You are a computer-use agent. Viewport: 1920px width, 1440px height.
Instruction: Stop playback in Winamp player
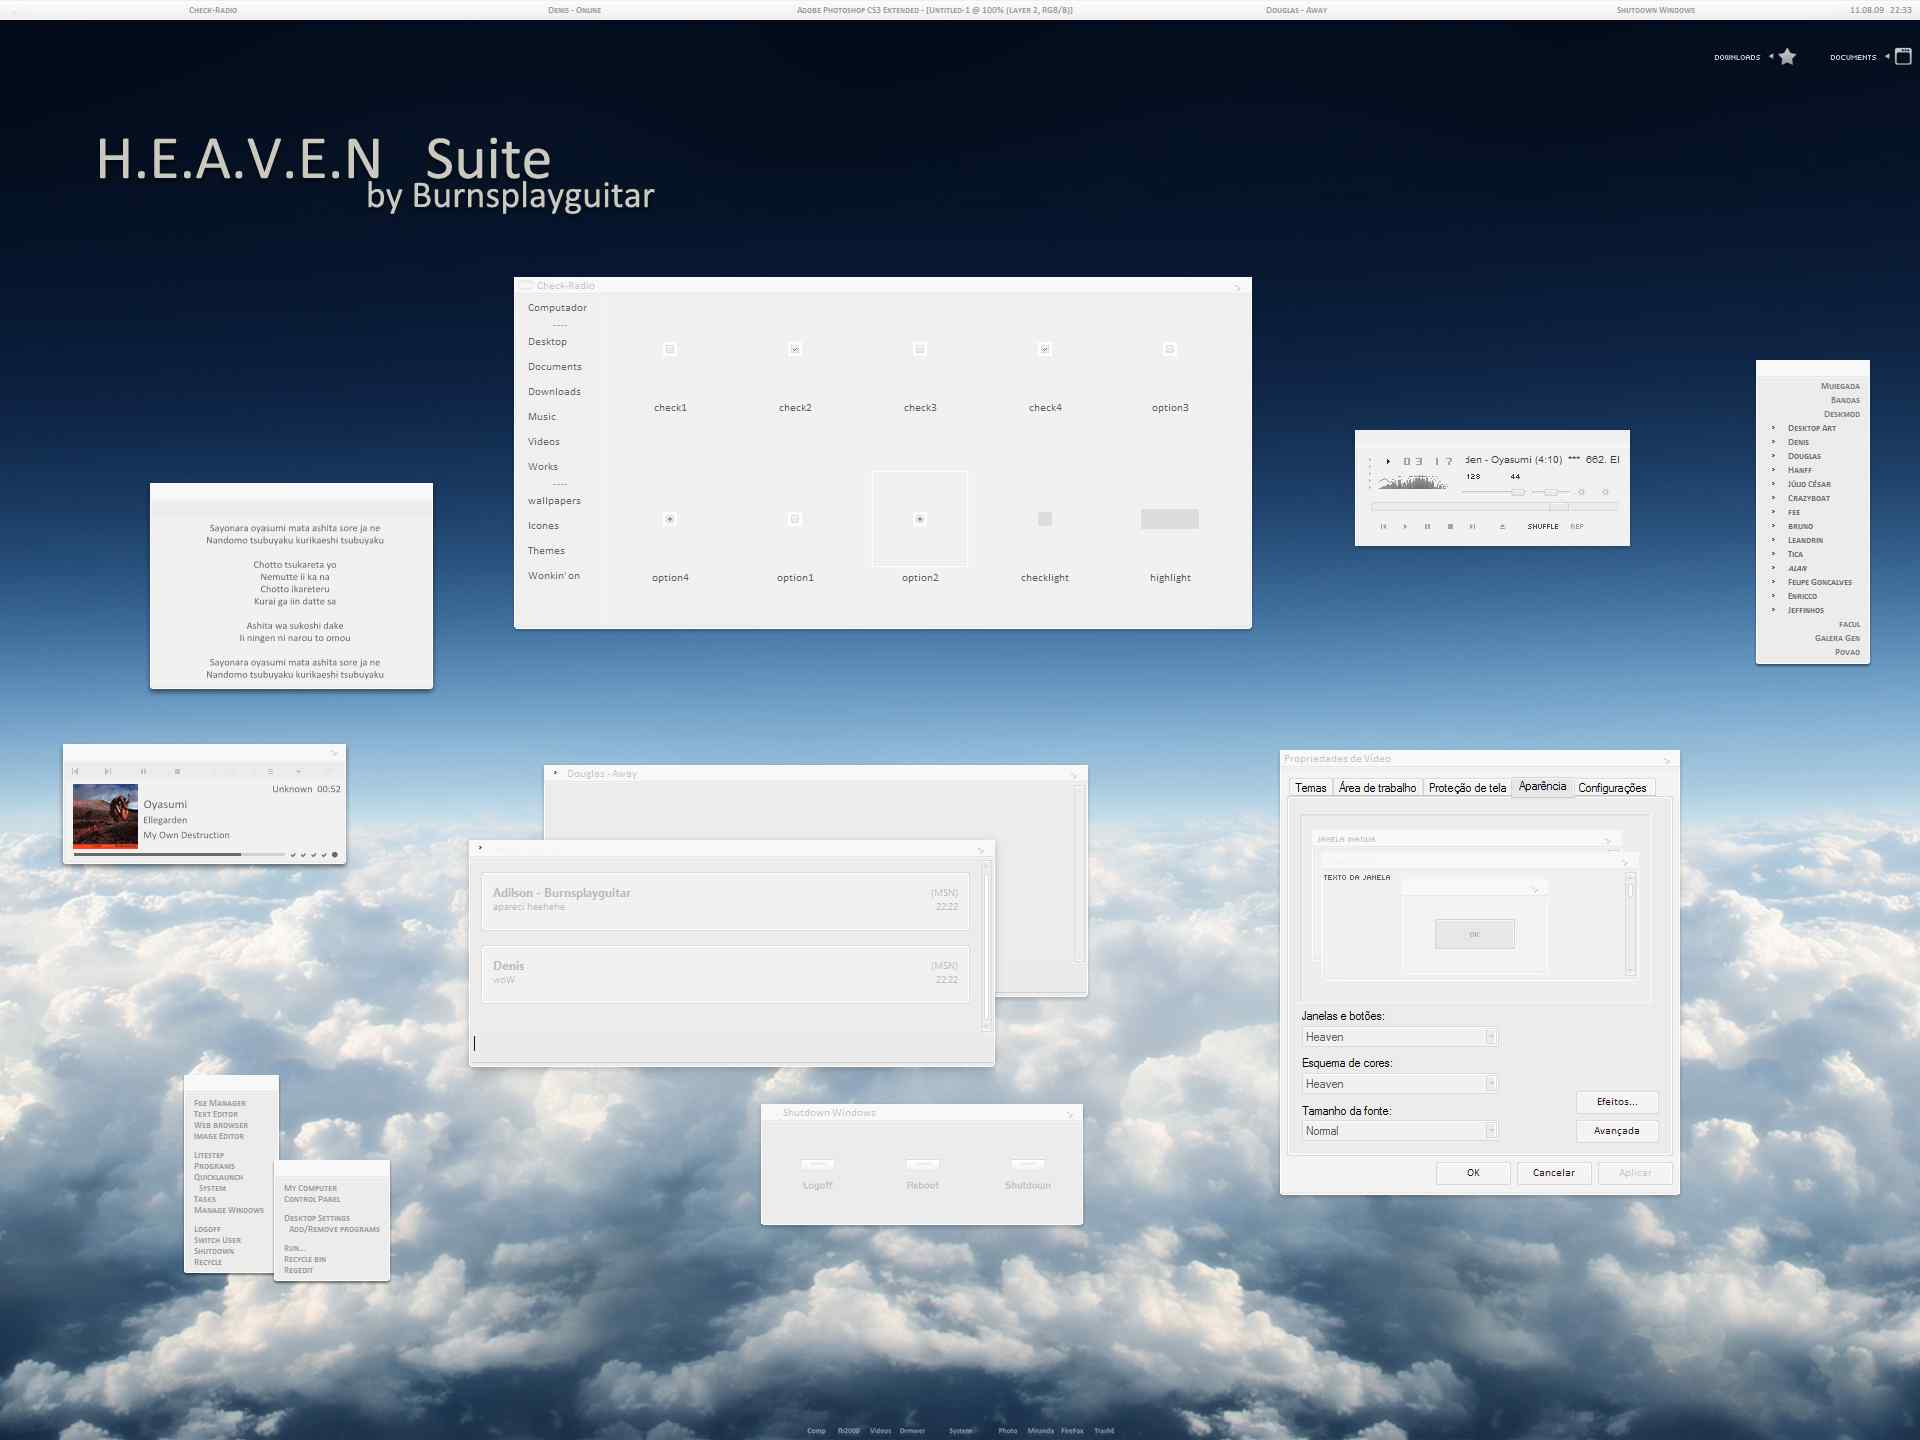(1450, 526)
